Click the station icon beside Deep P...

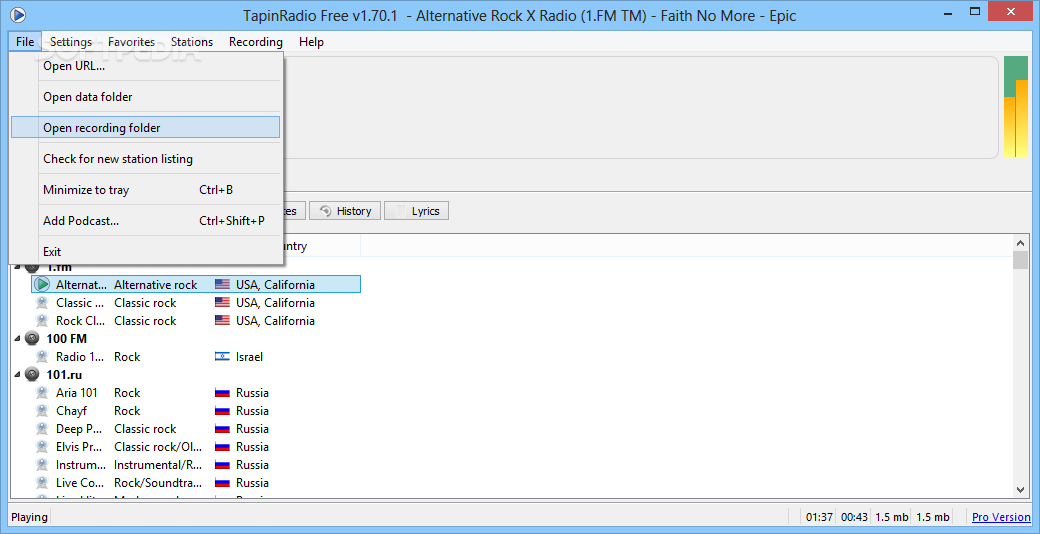[x=42, y=429]
